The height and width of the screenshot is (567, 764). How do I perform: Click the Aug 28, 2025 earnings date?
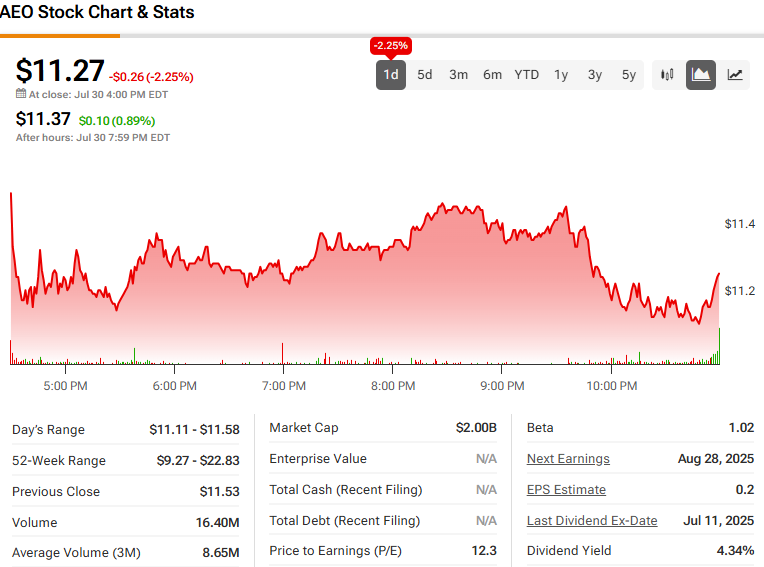point(716,459)
